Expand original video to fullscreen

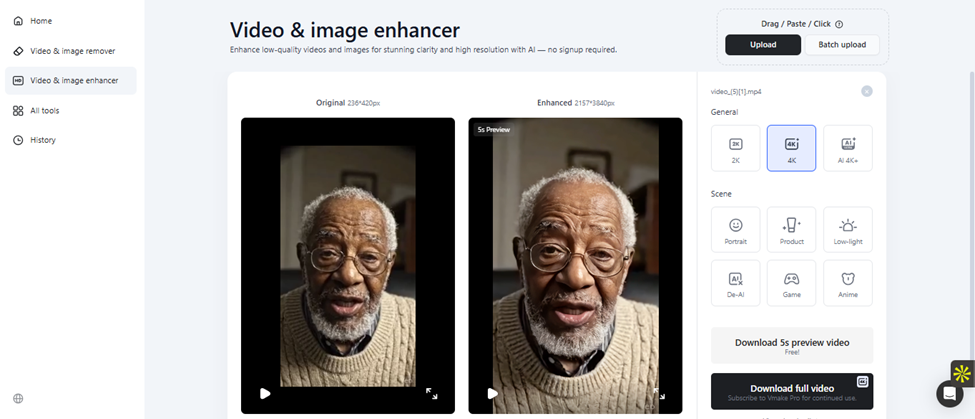point(432,394)
